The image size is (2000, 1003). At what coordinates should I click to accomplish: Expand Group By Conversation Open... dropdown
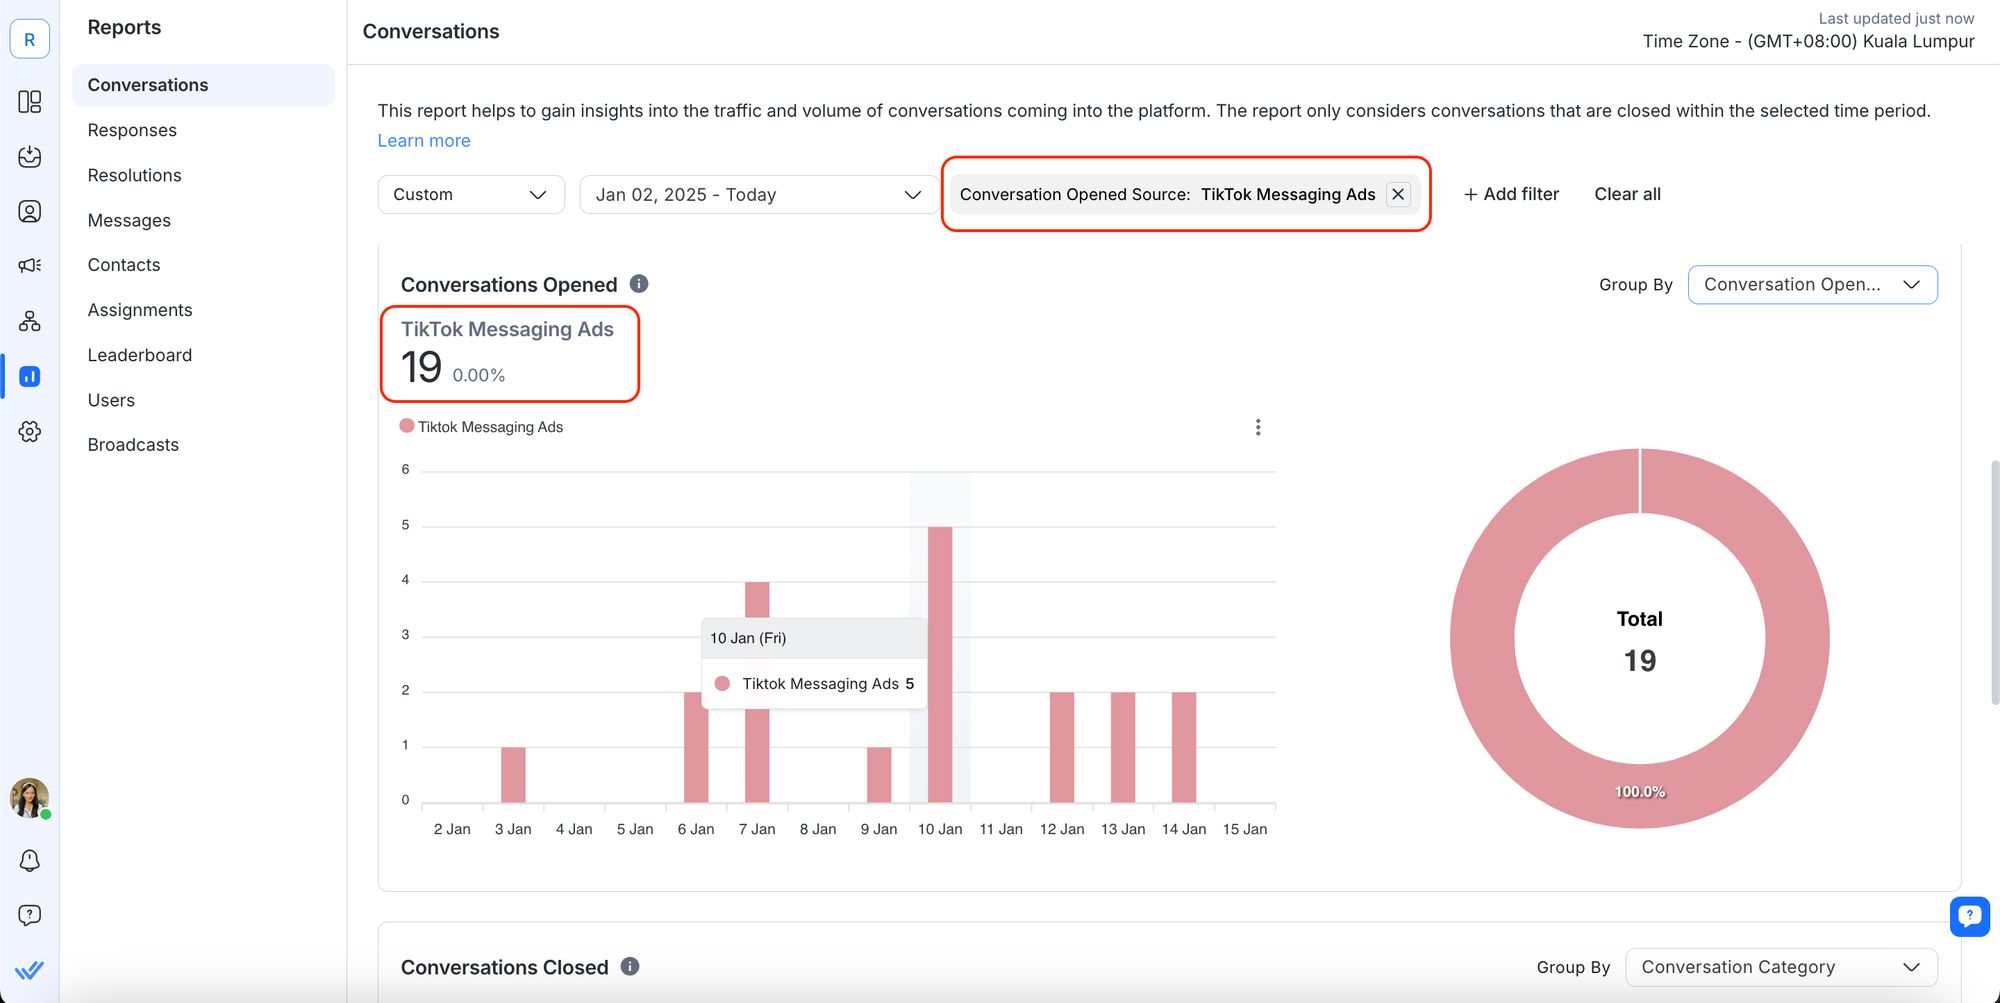click(1812, 285)
